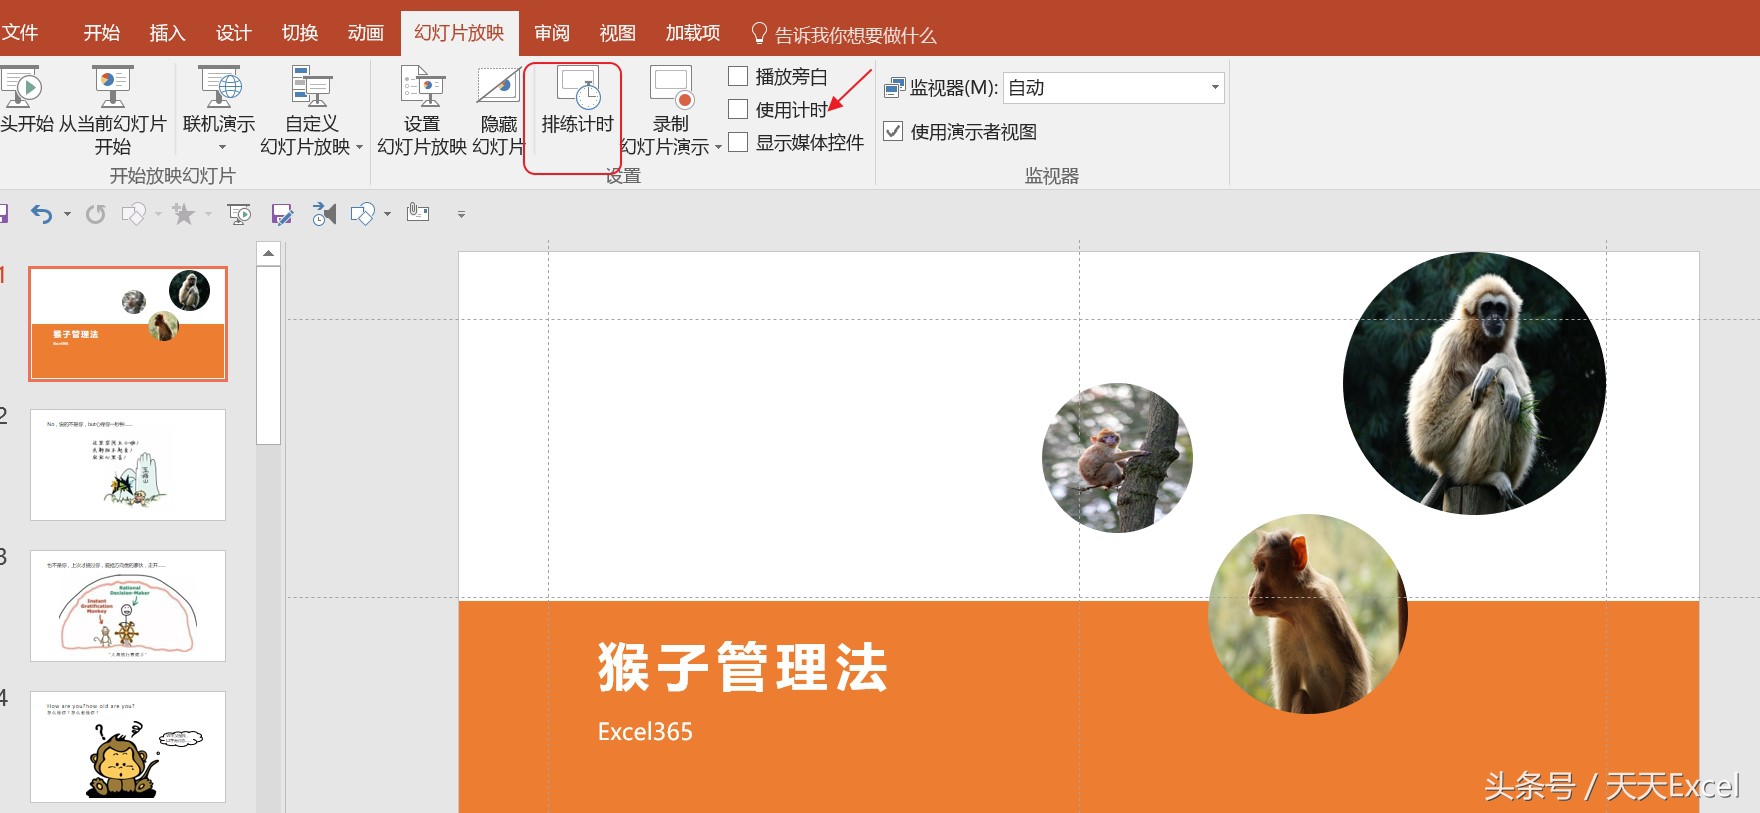Viewport: 1760px width, 813px height.
Task: Click the 监视器 monitor icon
Action: 894,88
